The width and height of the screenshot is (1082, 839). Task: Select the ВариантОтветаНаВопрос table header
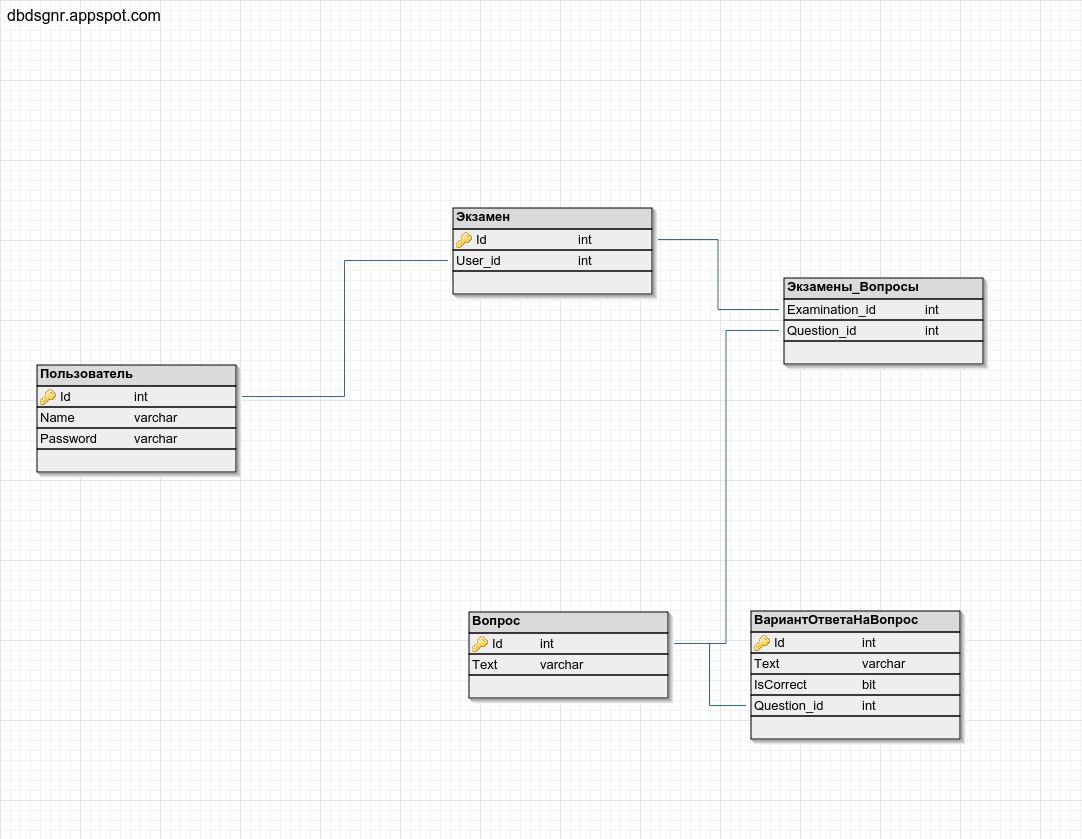855,620
